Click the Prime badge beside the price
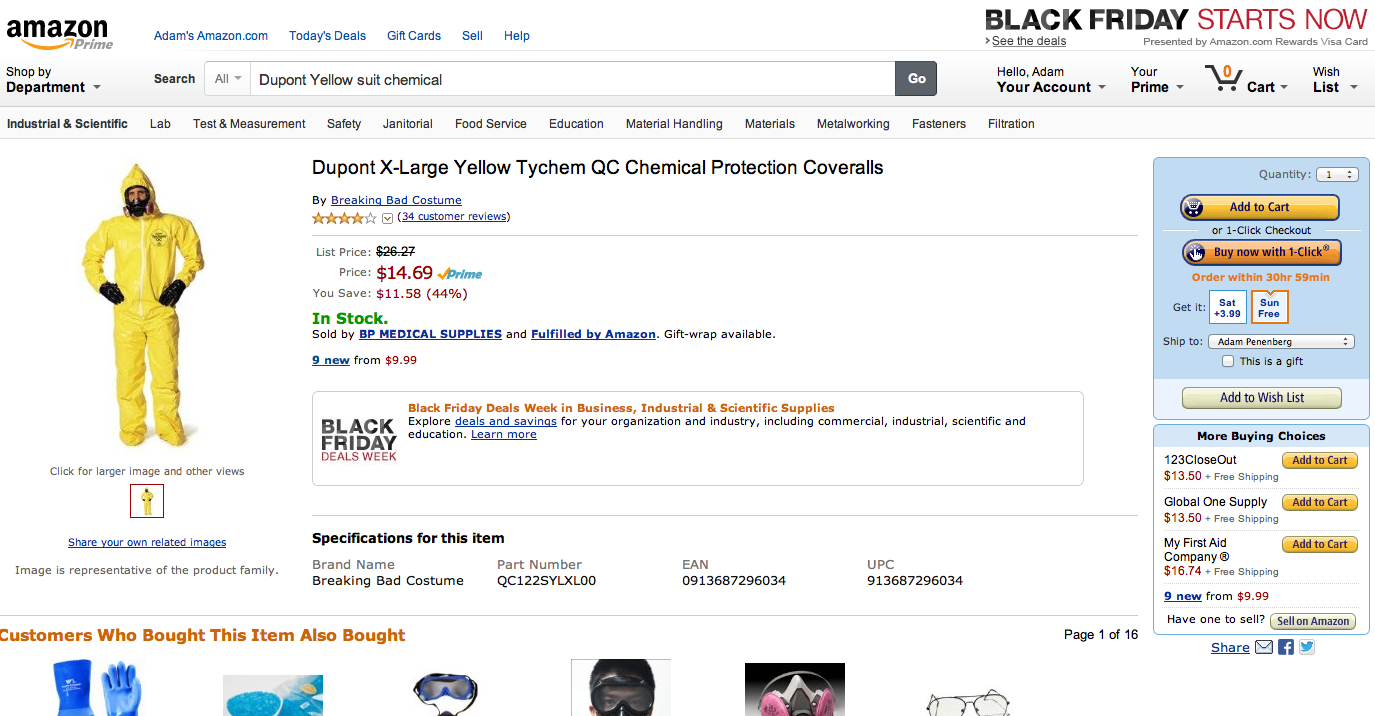This screenshot has width=1375, height=716. 460,274
